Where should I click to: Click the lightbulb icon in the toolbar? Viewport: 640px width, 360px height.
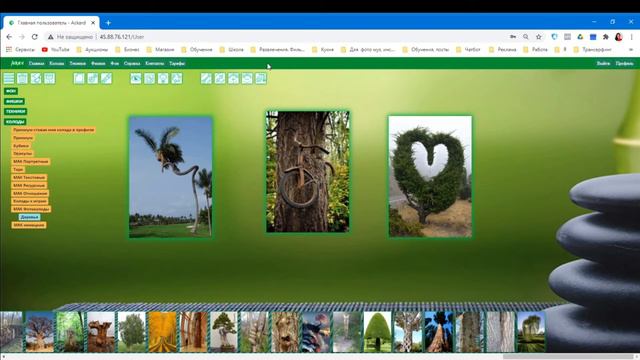163,78
